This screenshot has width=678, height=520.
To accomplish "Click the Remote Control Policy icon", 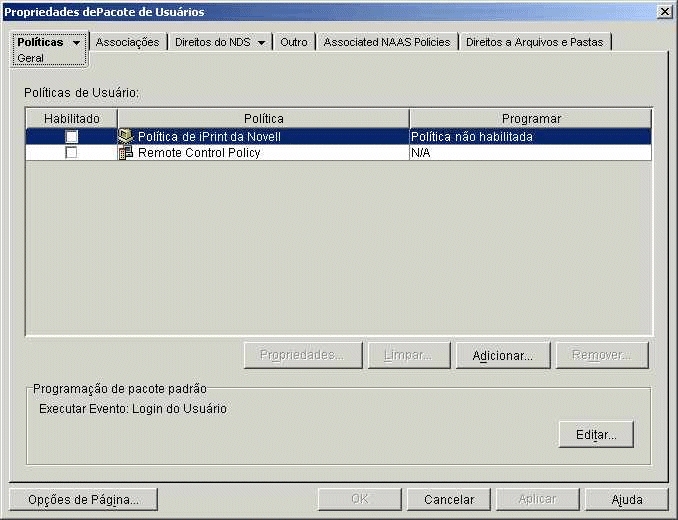I will coord(126,153).
